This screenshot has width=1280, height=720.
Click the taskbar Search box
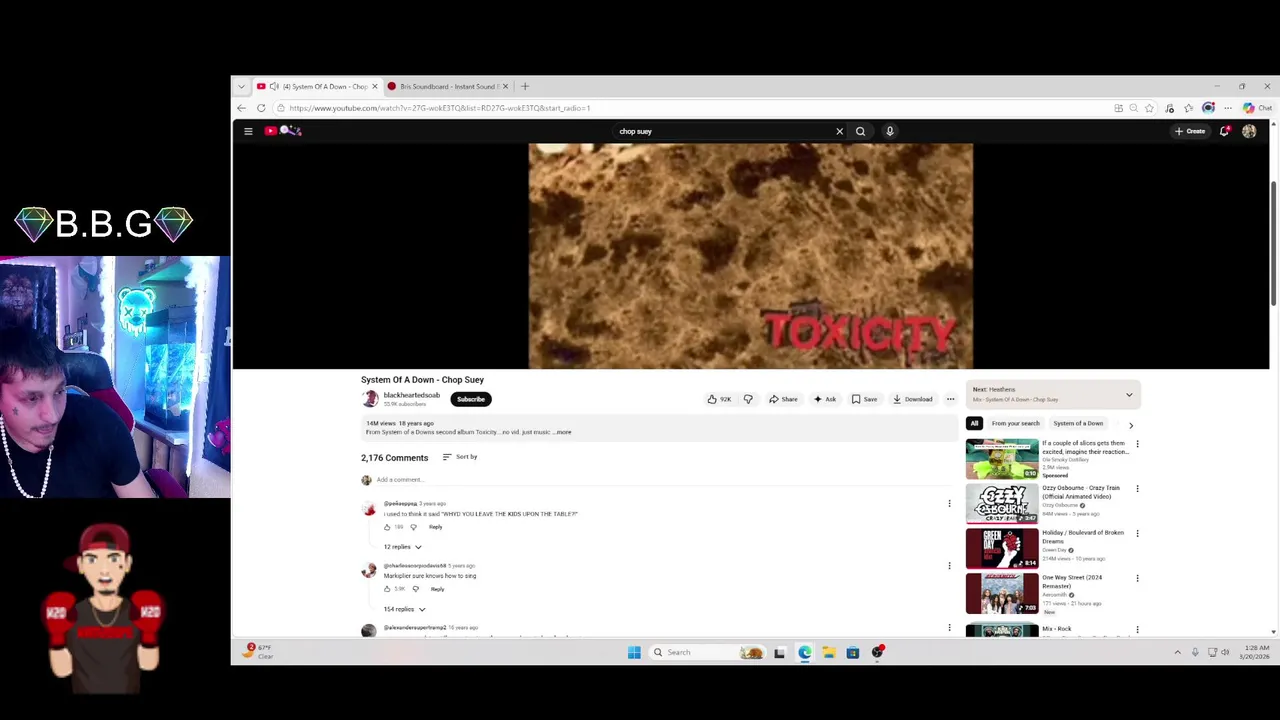pos(706,652)
